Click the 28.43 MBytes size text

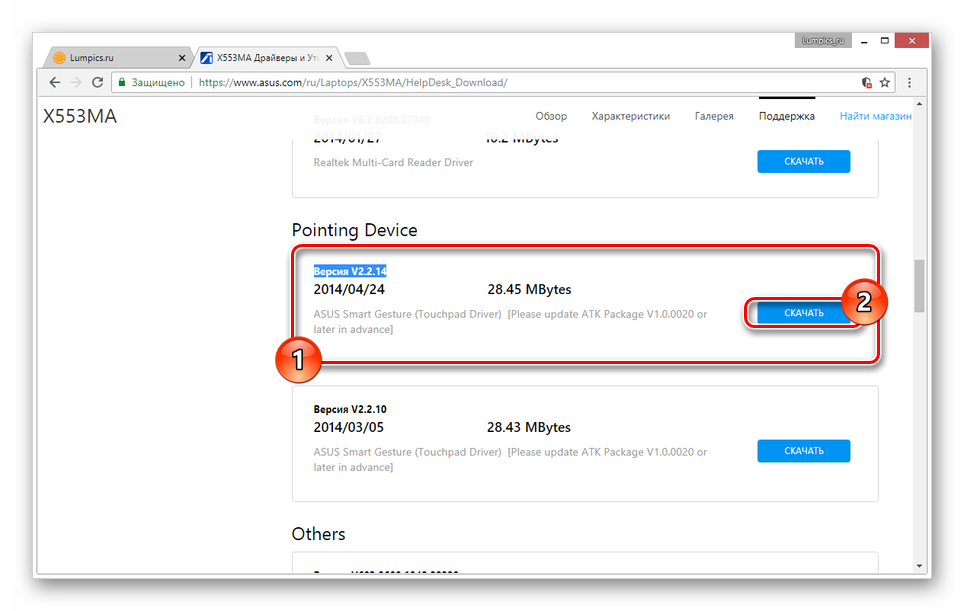click(x=529, y=427)
